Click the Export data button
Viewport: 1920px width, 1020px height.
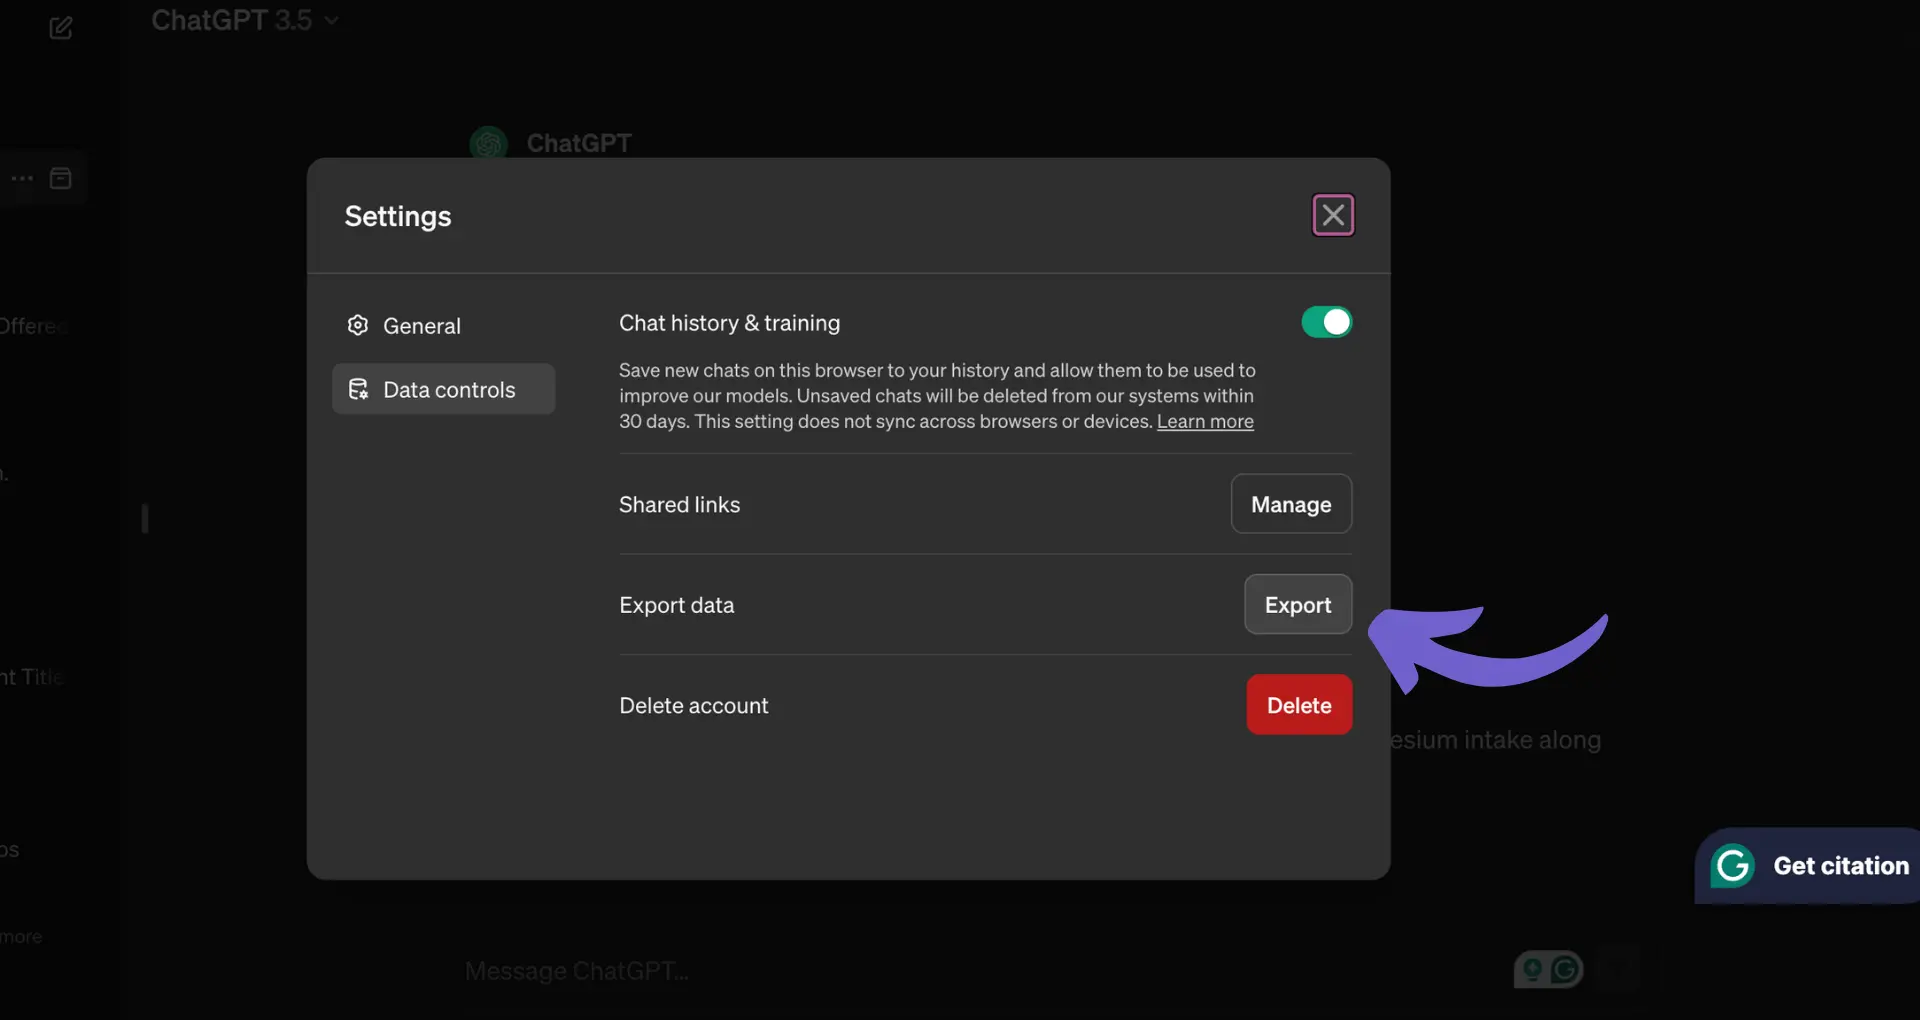[x=1298, y=604]
